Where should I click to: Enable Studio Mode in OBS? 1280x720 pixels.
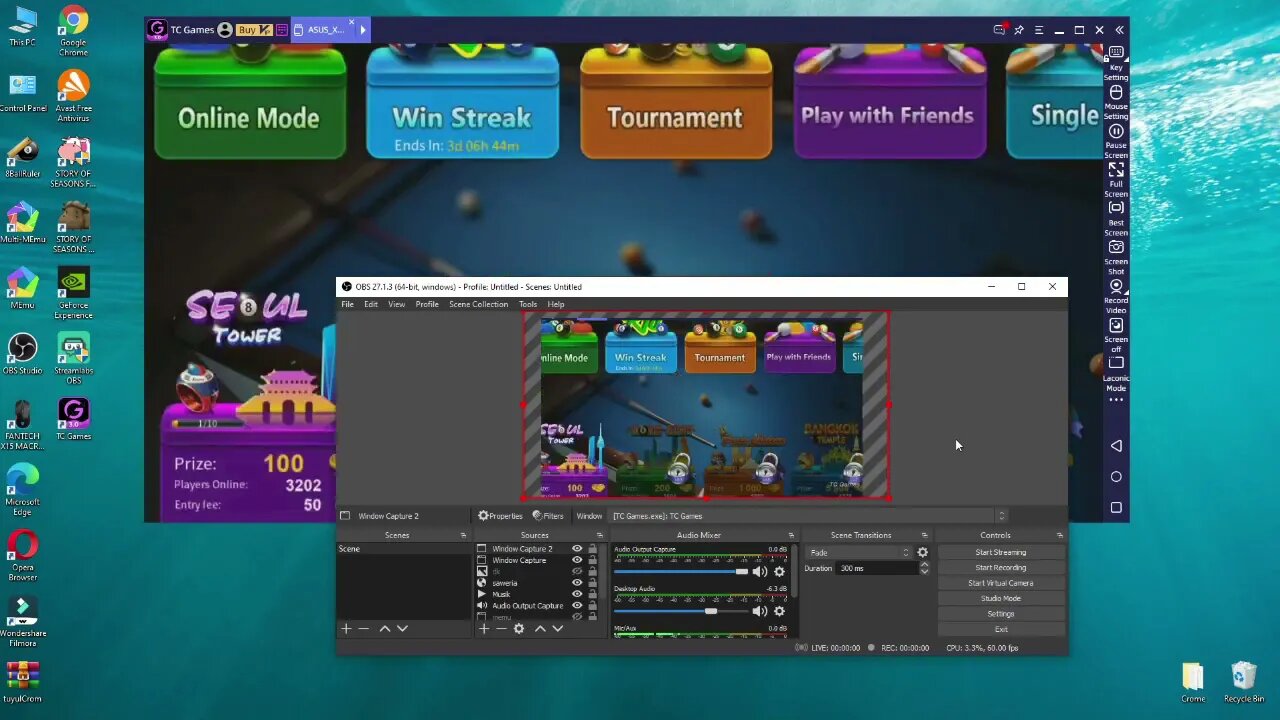[x=1001, y=599]
